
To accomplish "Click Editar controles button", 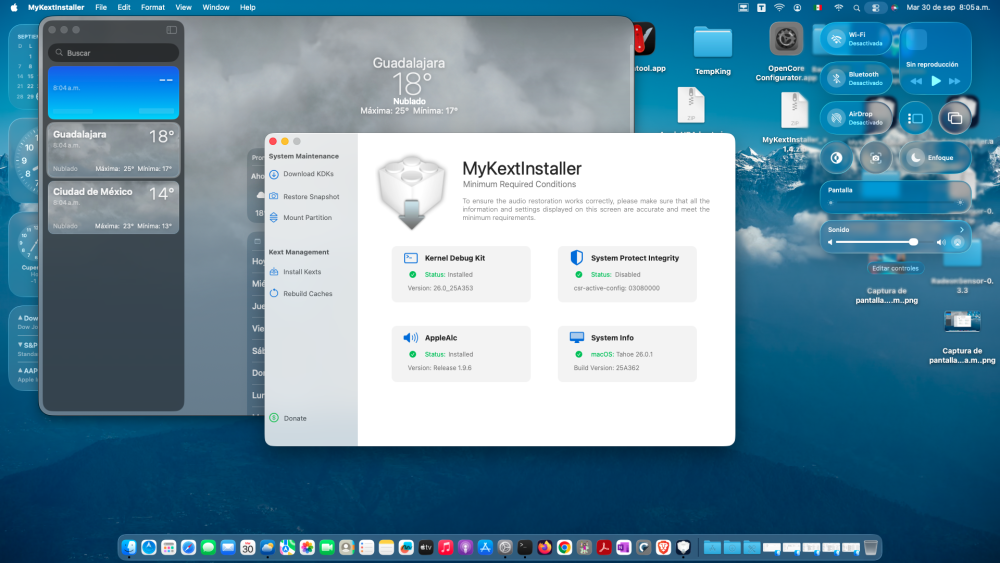I will 895,268.
